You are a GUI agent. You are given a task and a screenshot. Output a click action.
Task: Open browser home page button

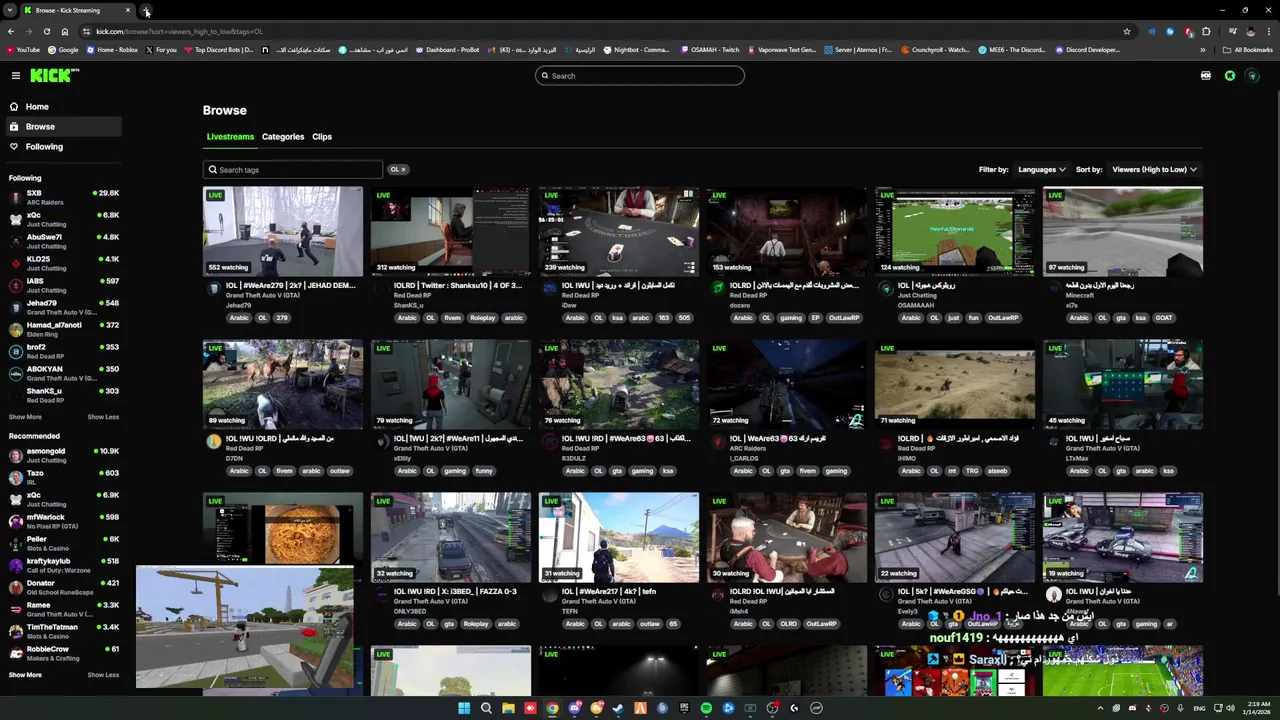[x=64, y=31]
